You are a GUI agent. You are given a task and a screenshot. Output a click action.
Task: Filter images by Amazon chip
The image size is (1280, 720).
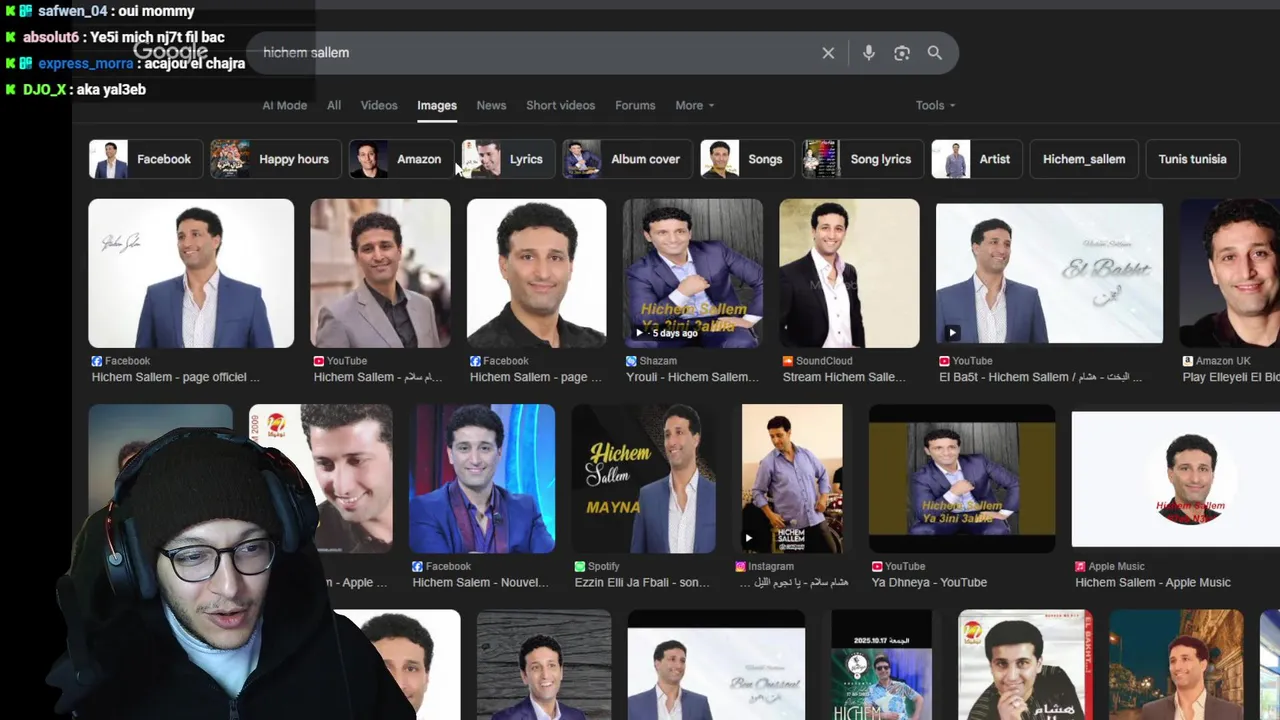[401, 159]
